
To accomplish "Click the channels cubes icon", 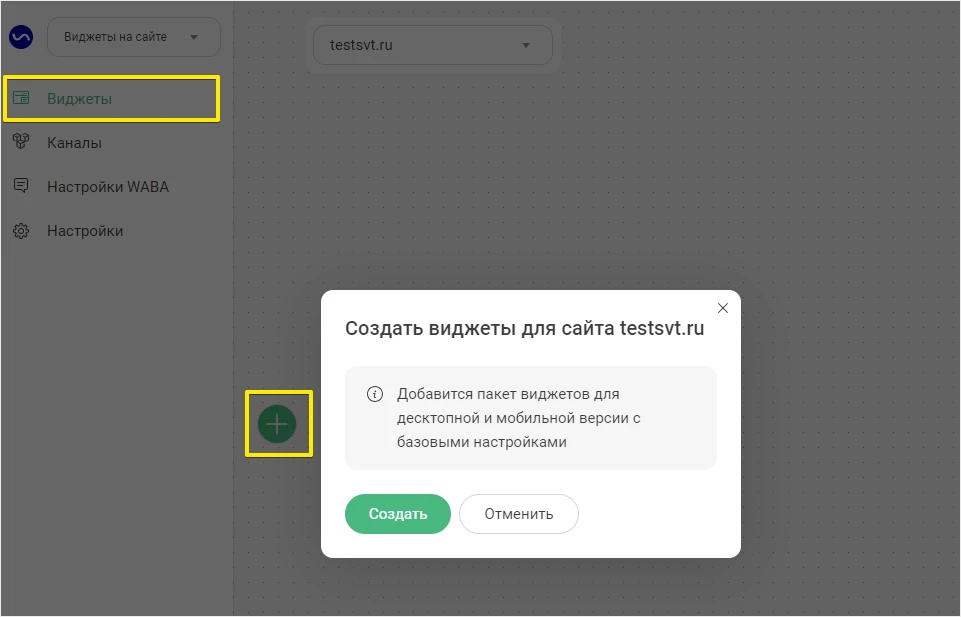I will coord(21,142).
